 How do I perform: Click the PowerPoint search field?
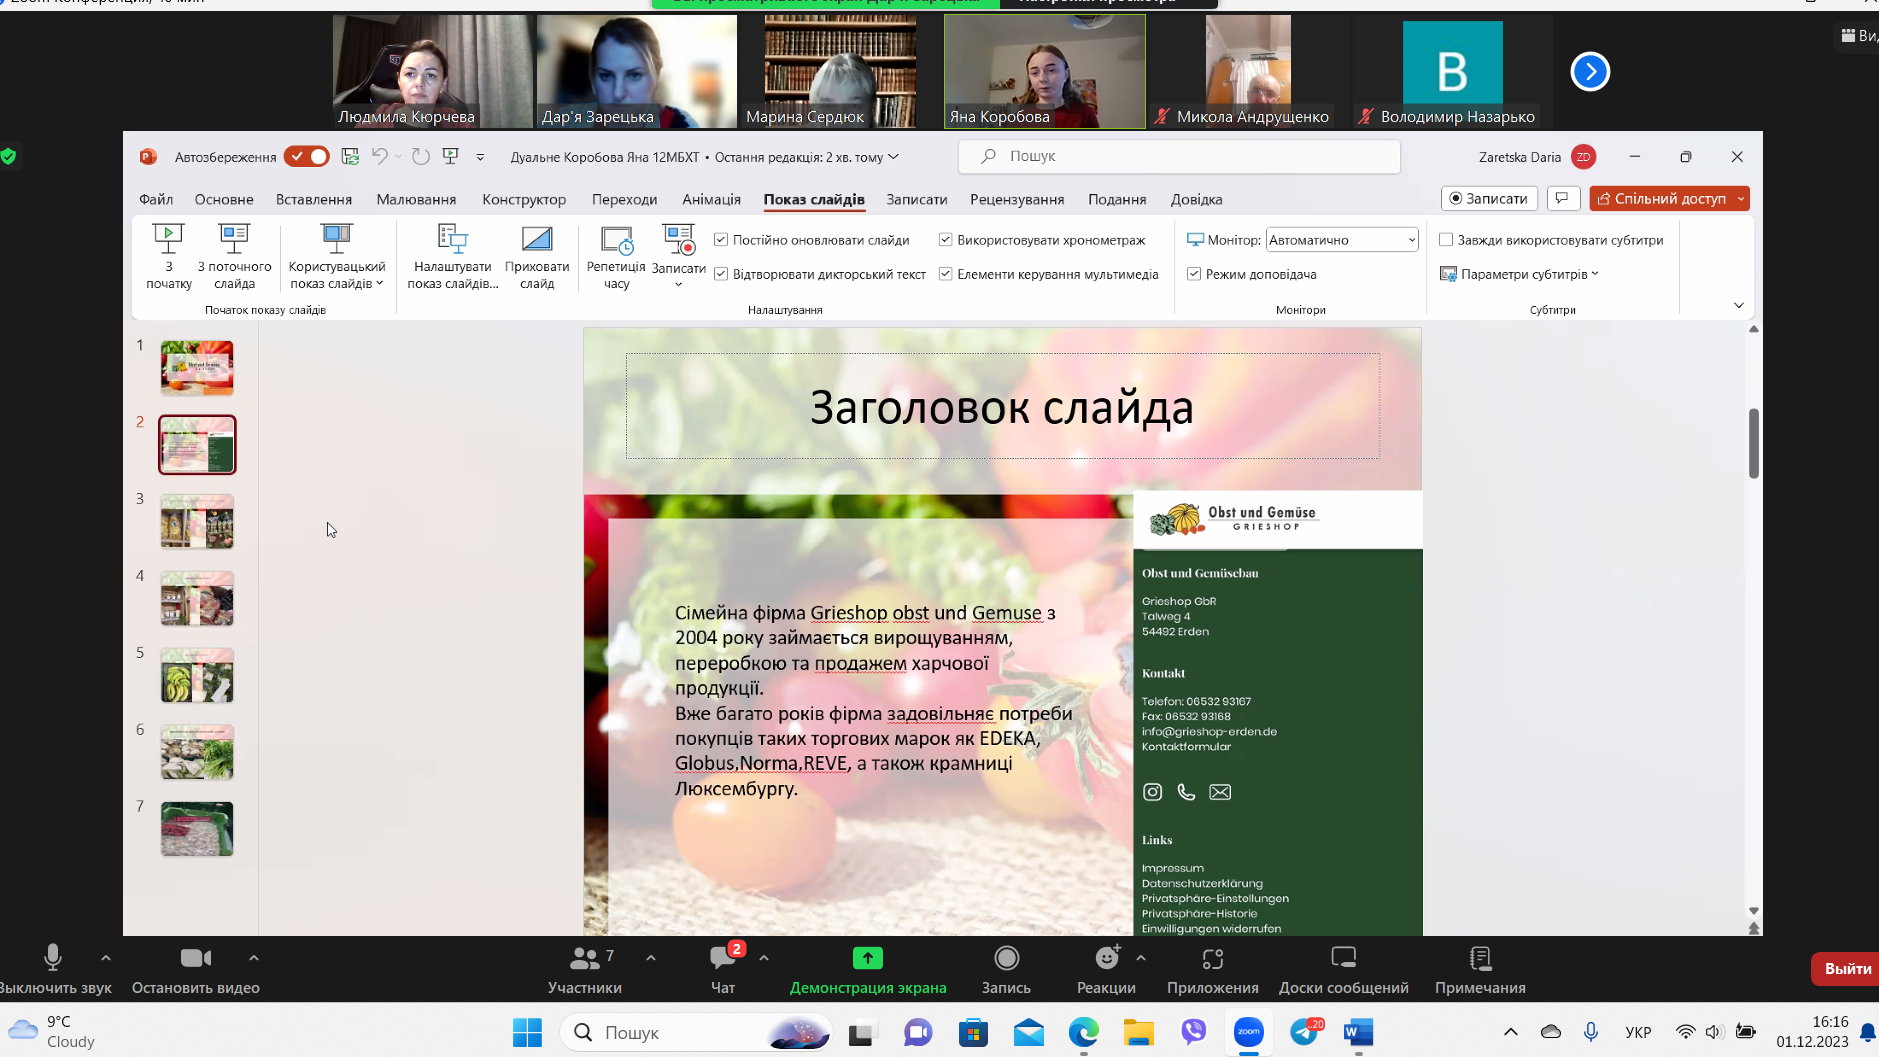(1179, 156)
